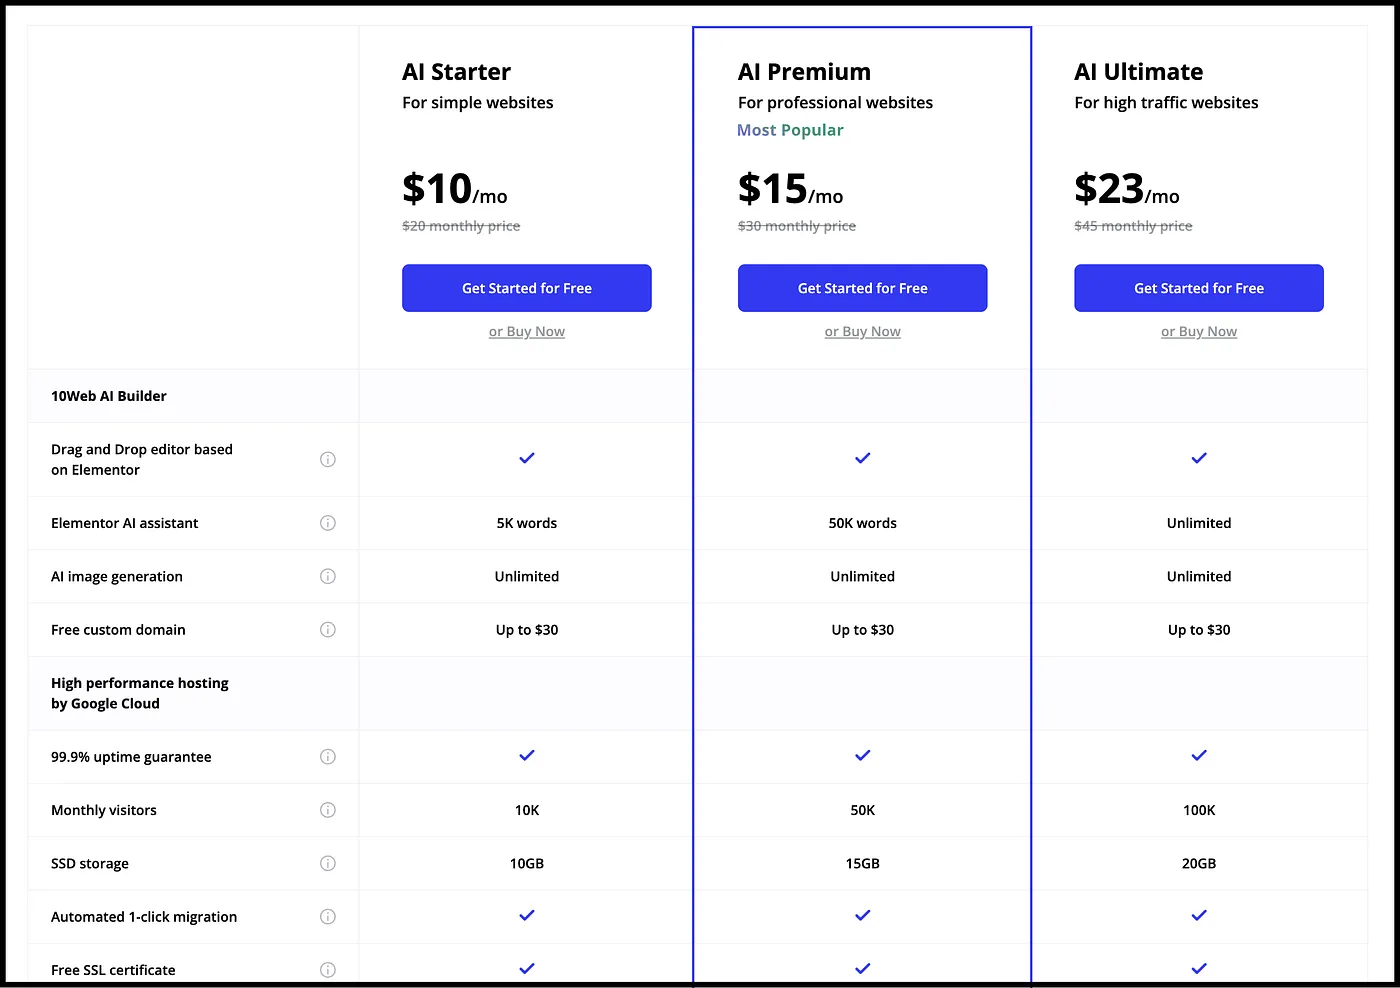Click info icon next to SSD storage
The image size is (1400, 988).
[x=327, y=863]
